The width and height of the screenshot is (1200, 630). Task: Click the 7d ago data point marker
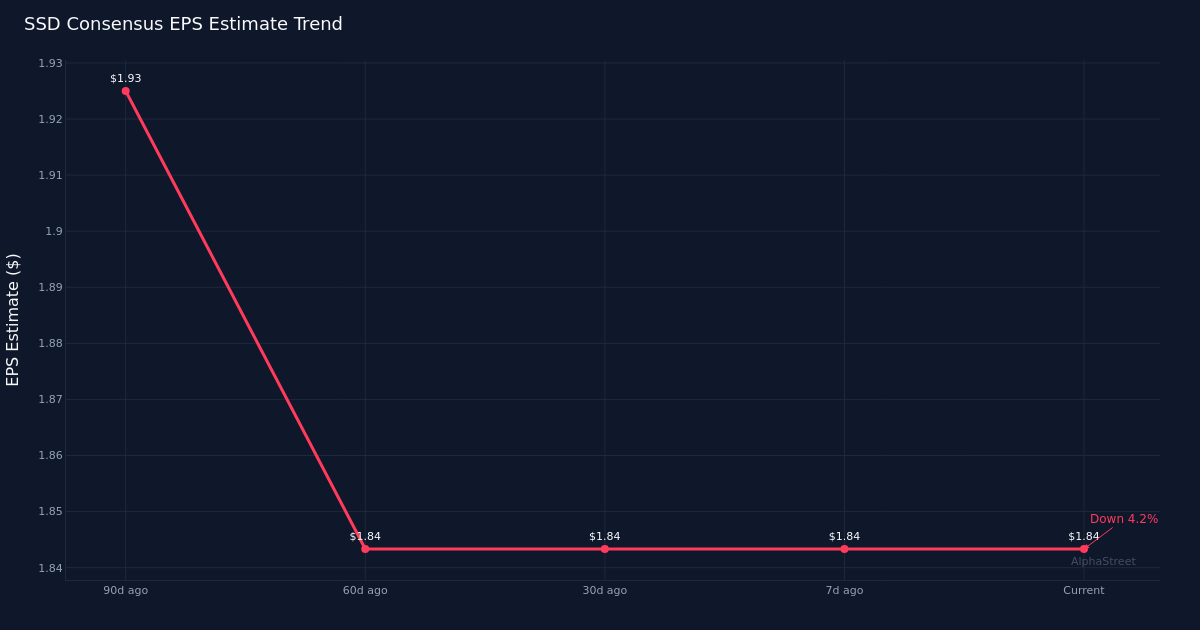[844, 549]
